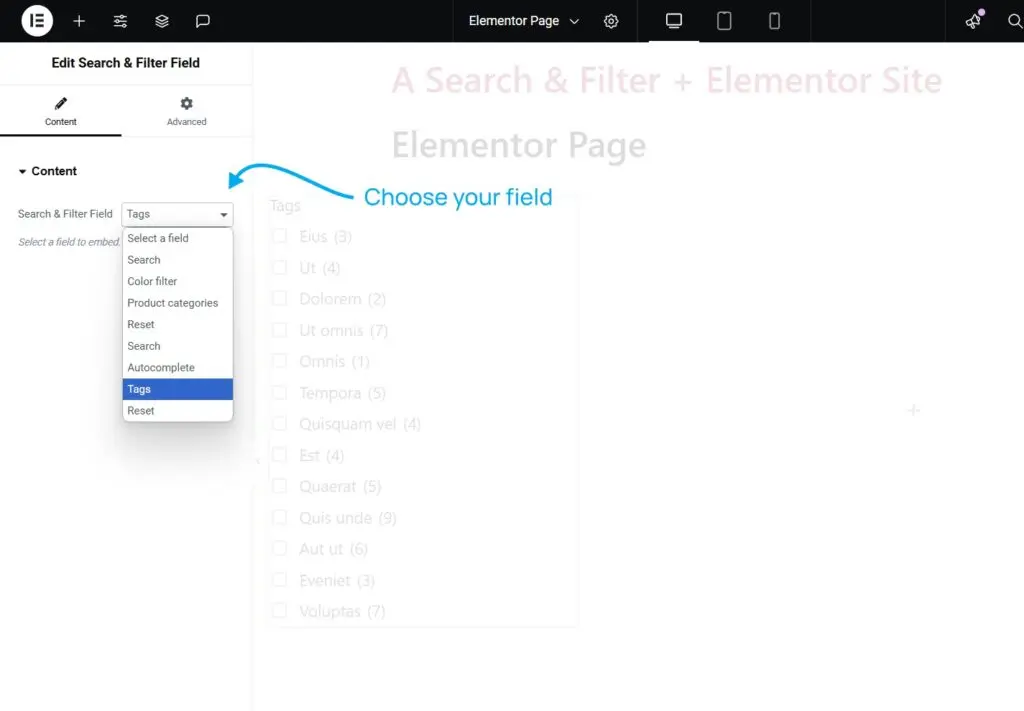Choose highlighted 'Tags' option
Image resolution: width=1024 pixels, height=711 pixels.
(178, 389)
